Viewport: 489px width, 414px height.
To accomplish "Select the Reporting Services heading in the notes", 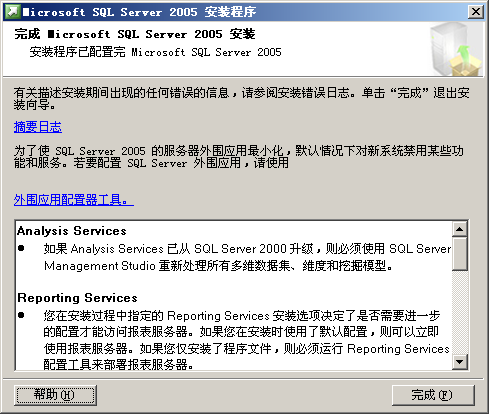I will [77, 298].
